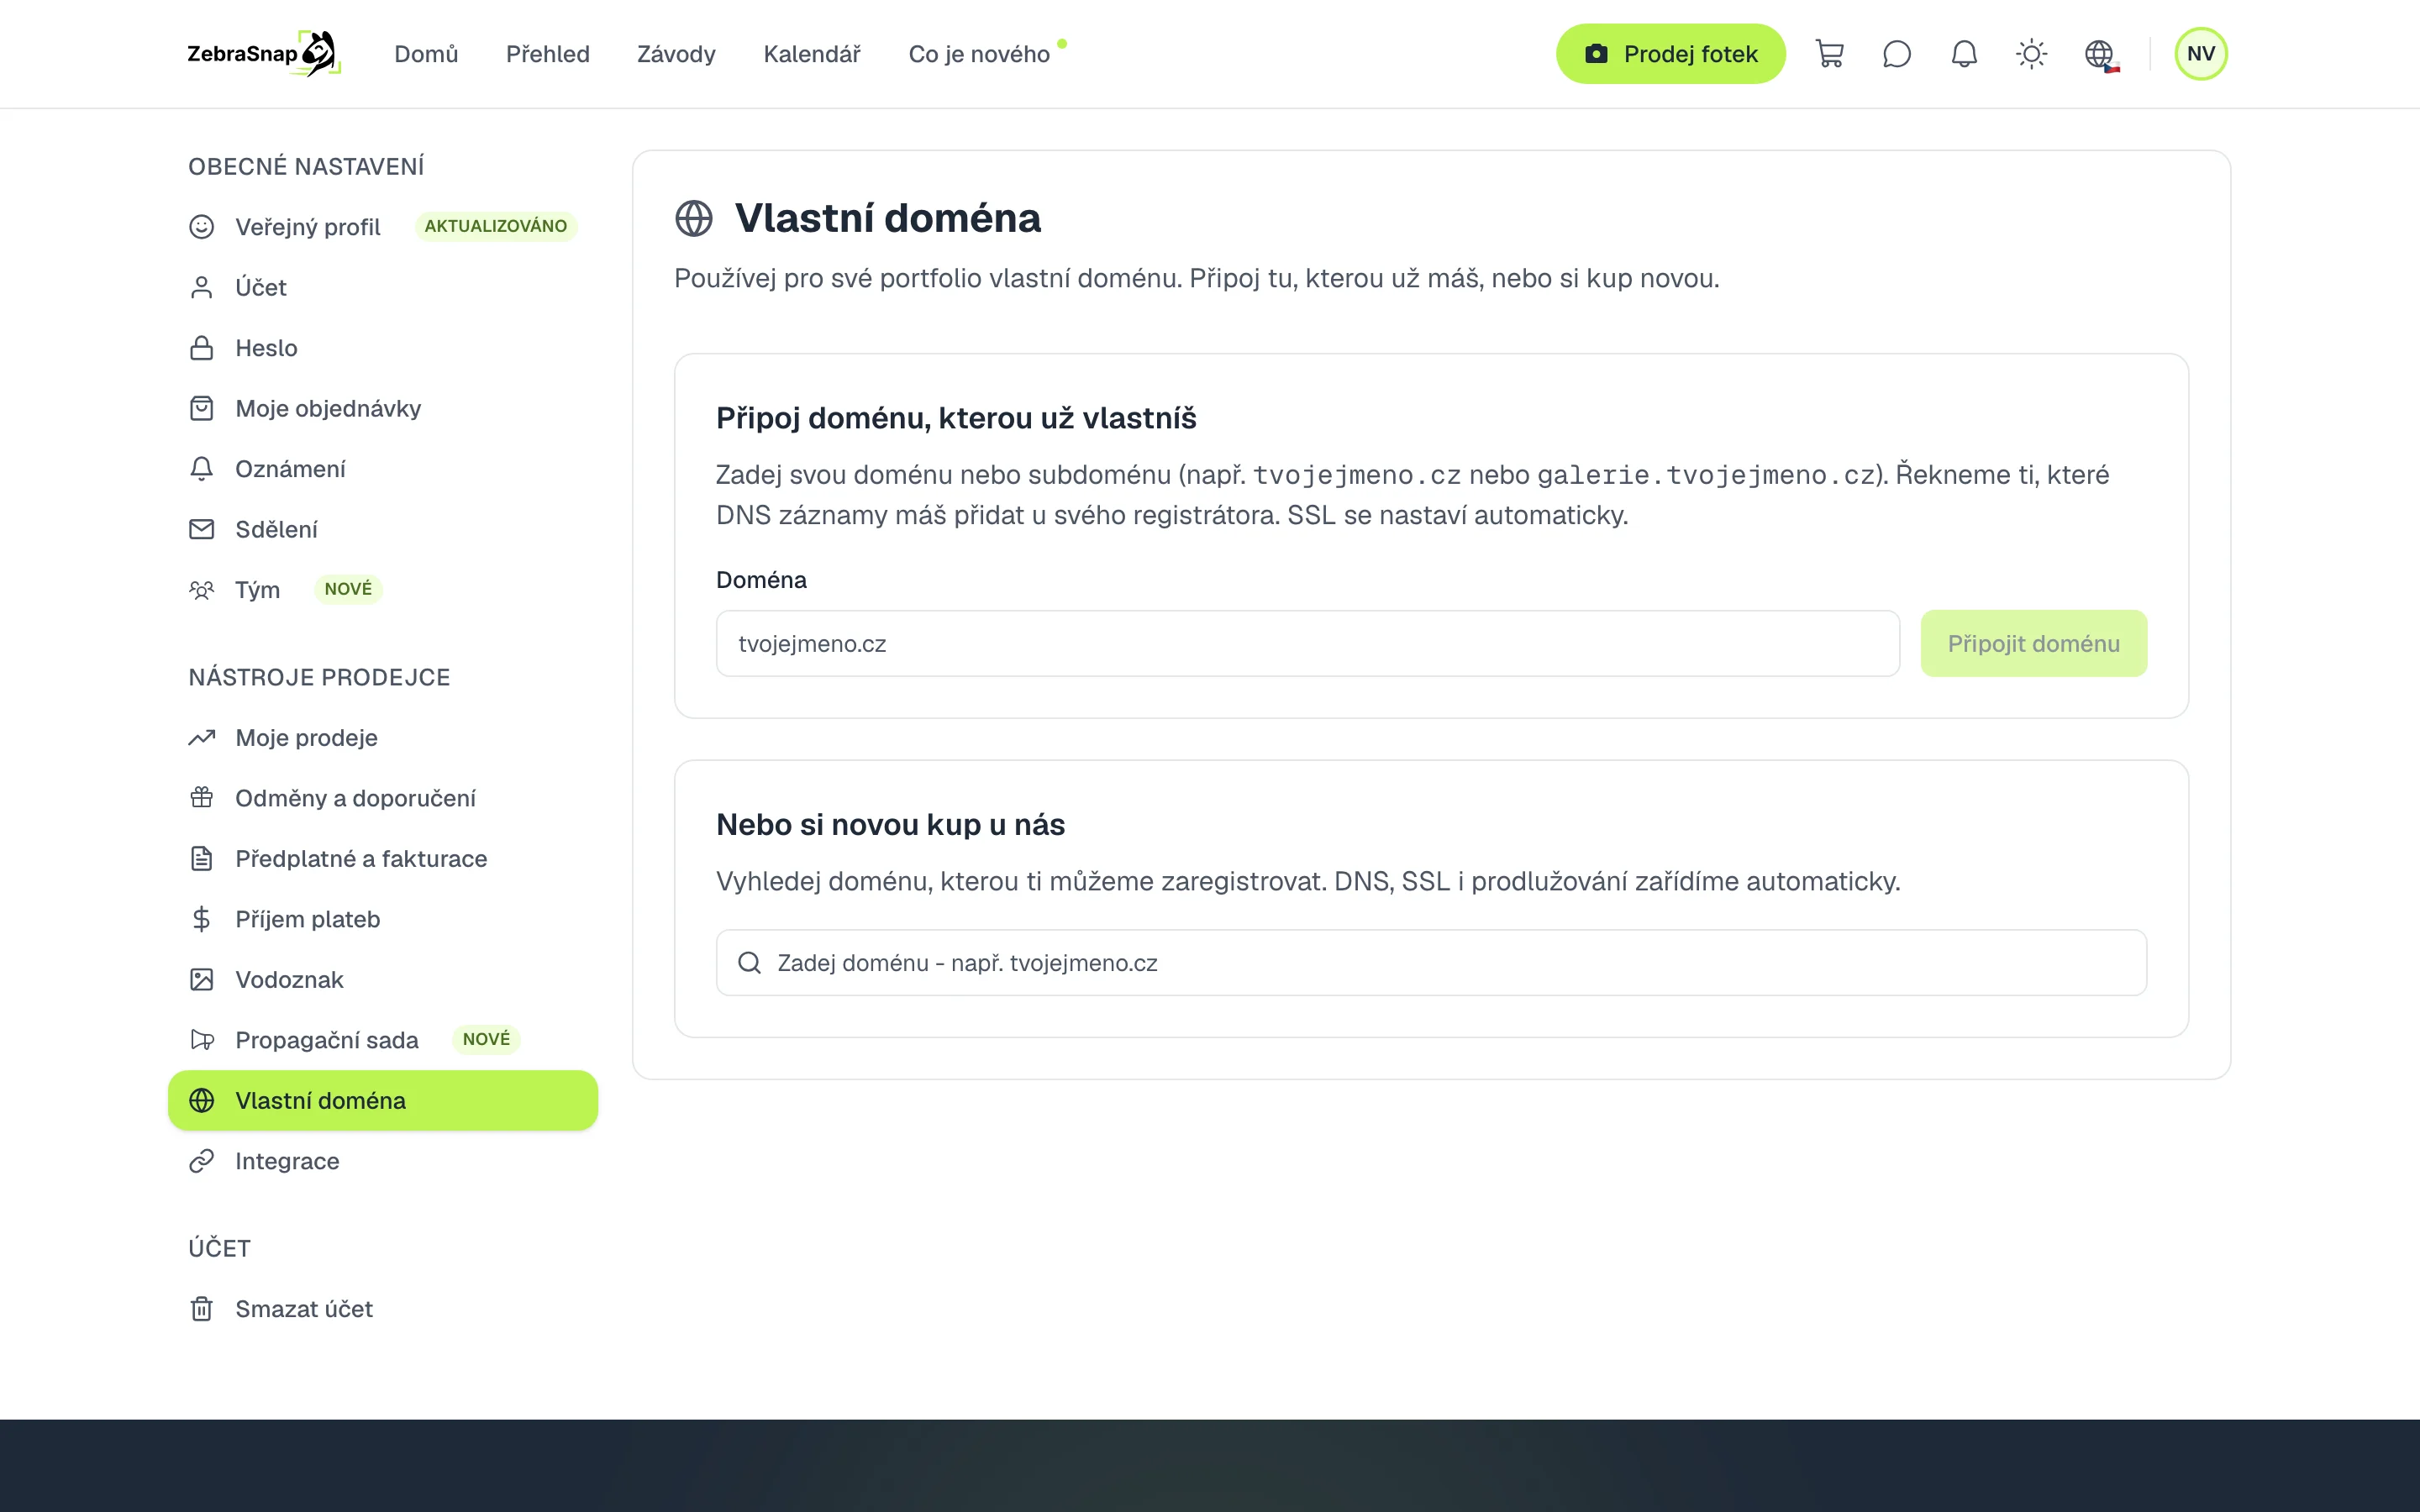Open Veřejný profil smiley icon

[202, 227]
